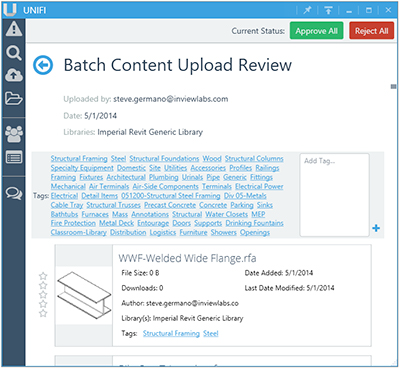Open the Water Closets tag link
Viewport: 400px width, 370px height.
click(226, 214)
